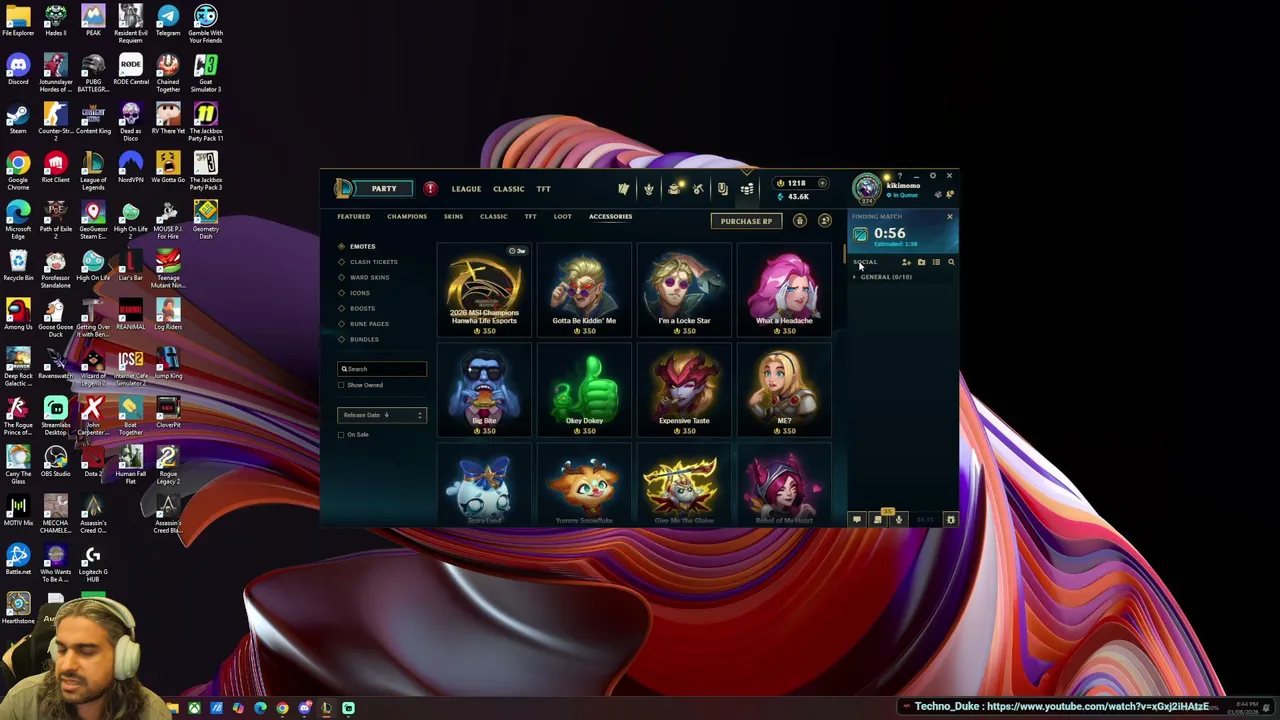Select the Accessories store tab
Viewport: 1280px width, 720px height.
[x=610, y=217]
